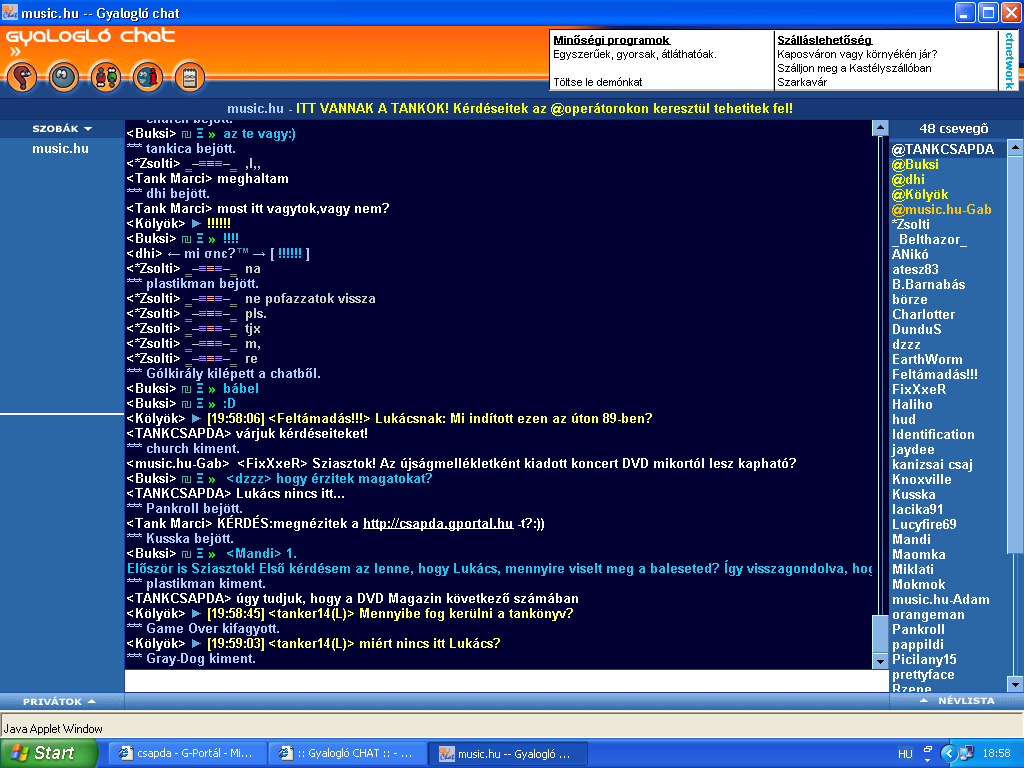This screenshot has height=768, width=1024.
Task: Open the Szálláslehetőség ad link
Action: [x=824, y=40]
